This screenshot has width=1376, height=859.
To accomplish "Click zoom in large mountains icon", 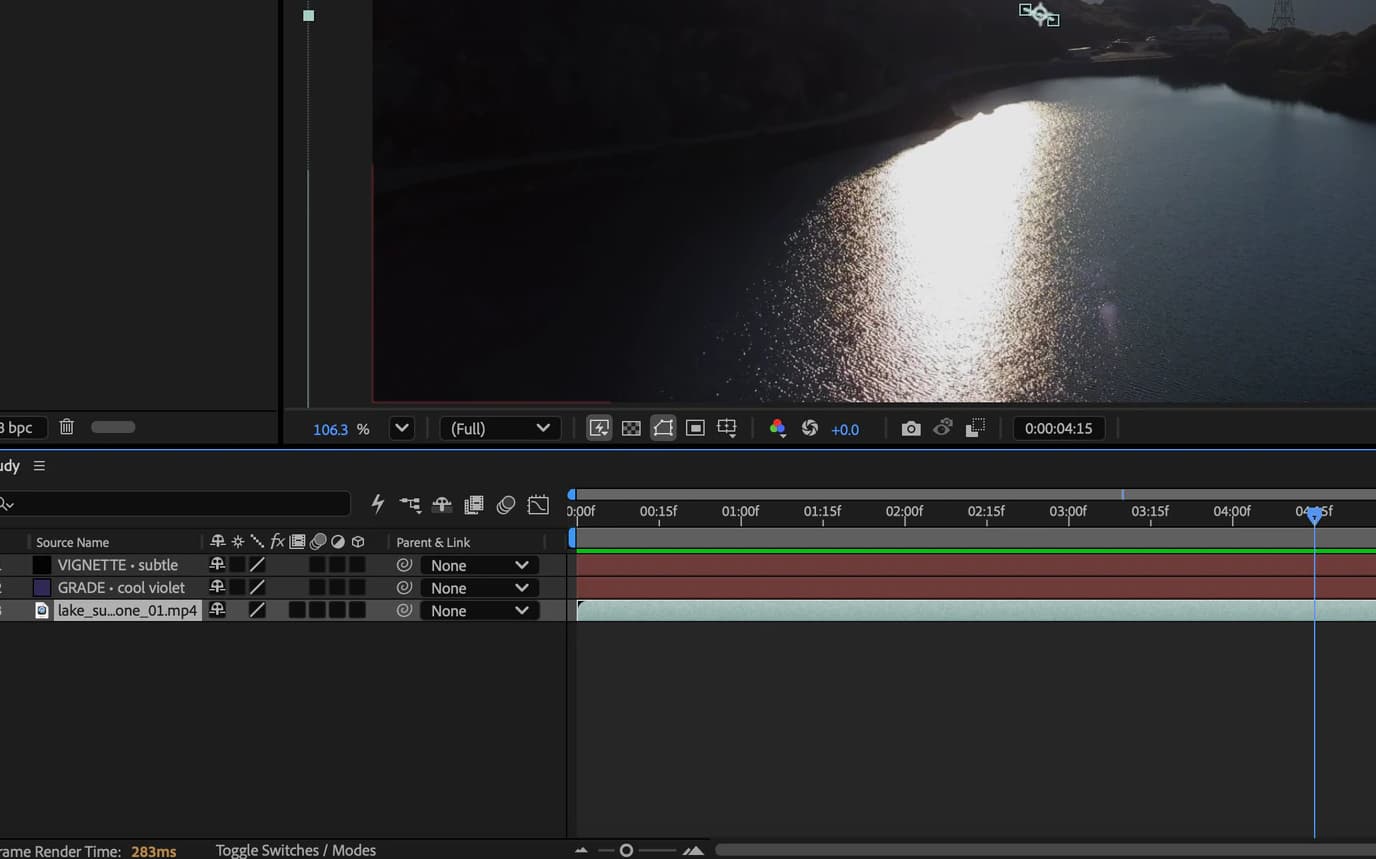I will [x=693, y=850].
